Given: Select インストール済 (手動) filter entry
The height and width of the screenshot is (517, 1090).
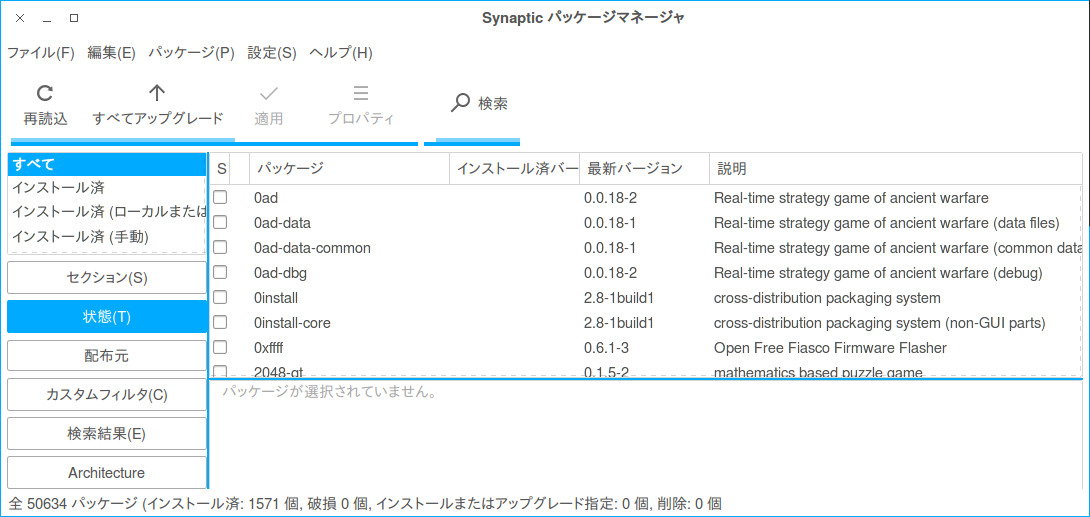Looking at the screenshot, I should coord(106,237).
